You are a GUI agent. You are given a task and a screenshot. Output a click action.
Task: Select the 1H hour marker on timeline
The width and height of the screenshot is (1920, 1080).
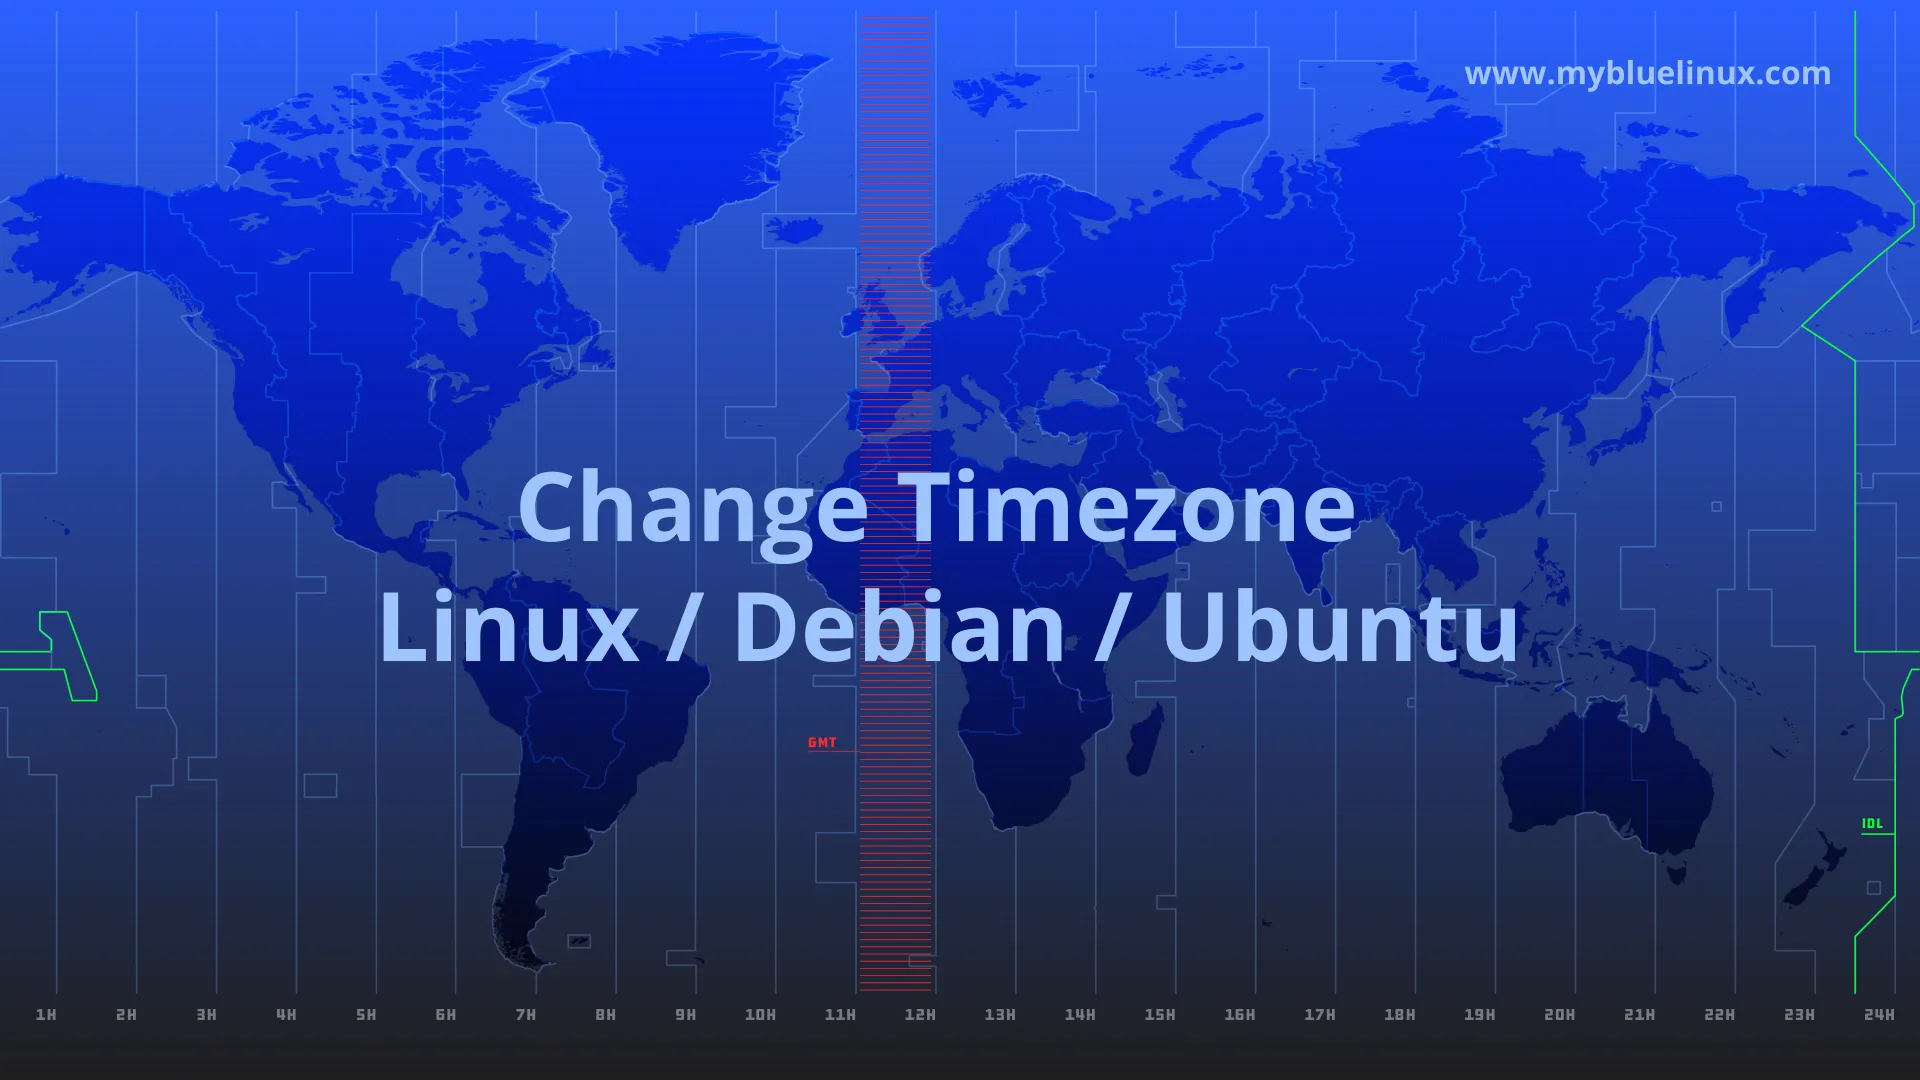[45, 1013]
